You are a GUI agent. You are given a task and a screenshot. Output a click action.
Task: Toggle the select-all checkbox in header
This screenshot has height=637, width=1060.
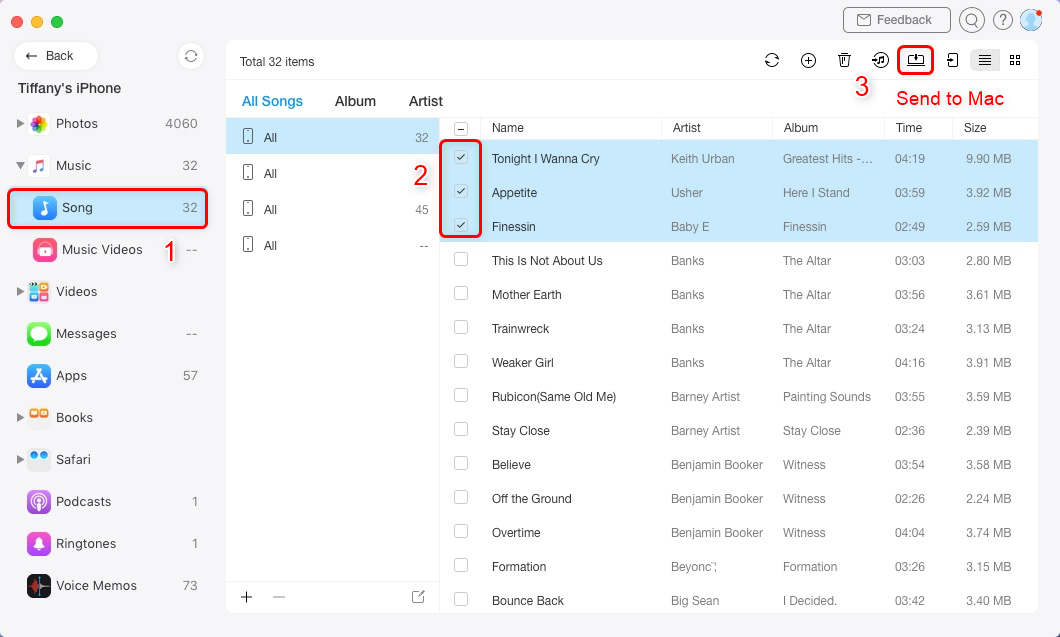tap(460, 128)
